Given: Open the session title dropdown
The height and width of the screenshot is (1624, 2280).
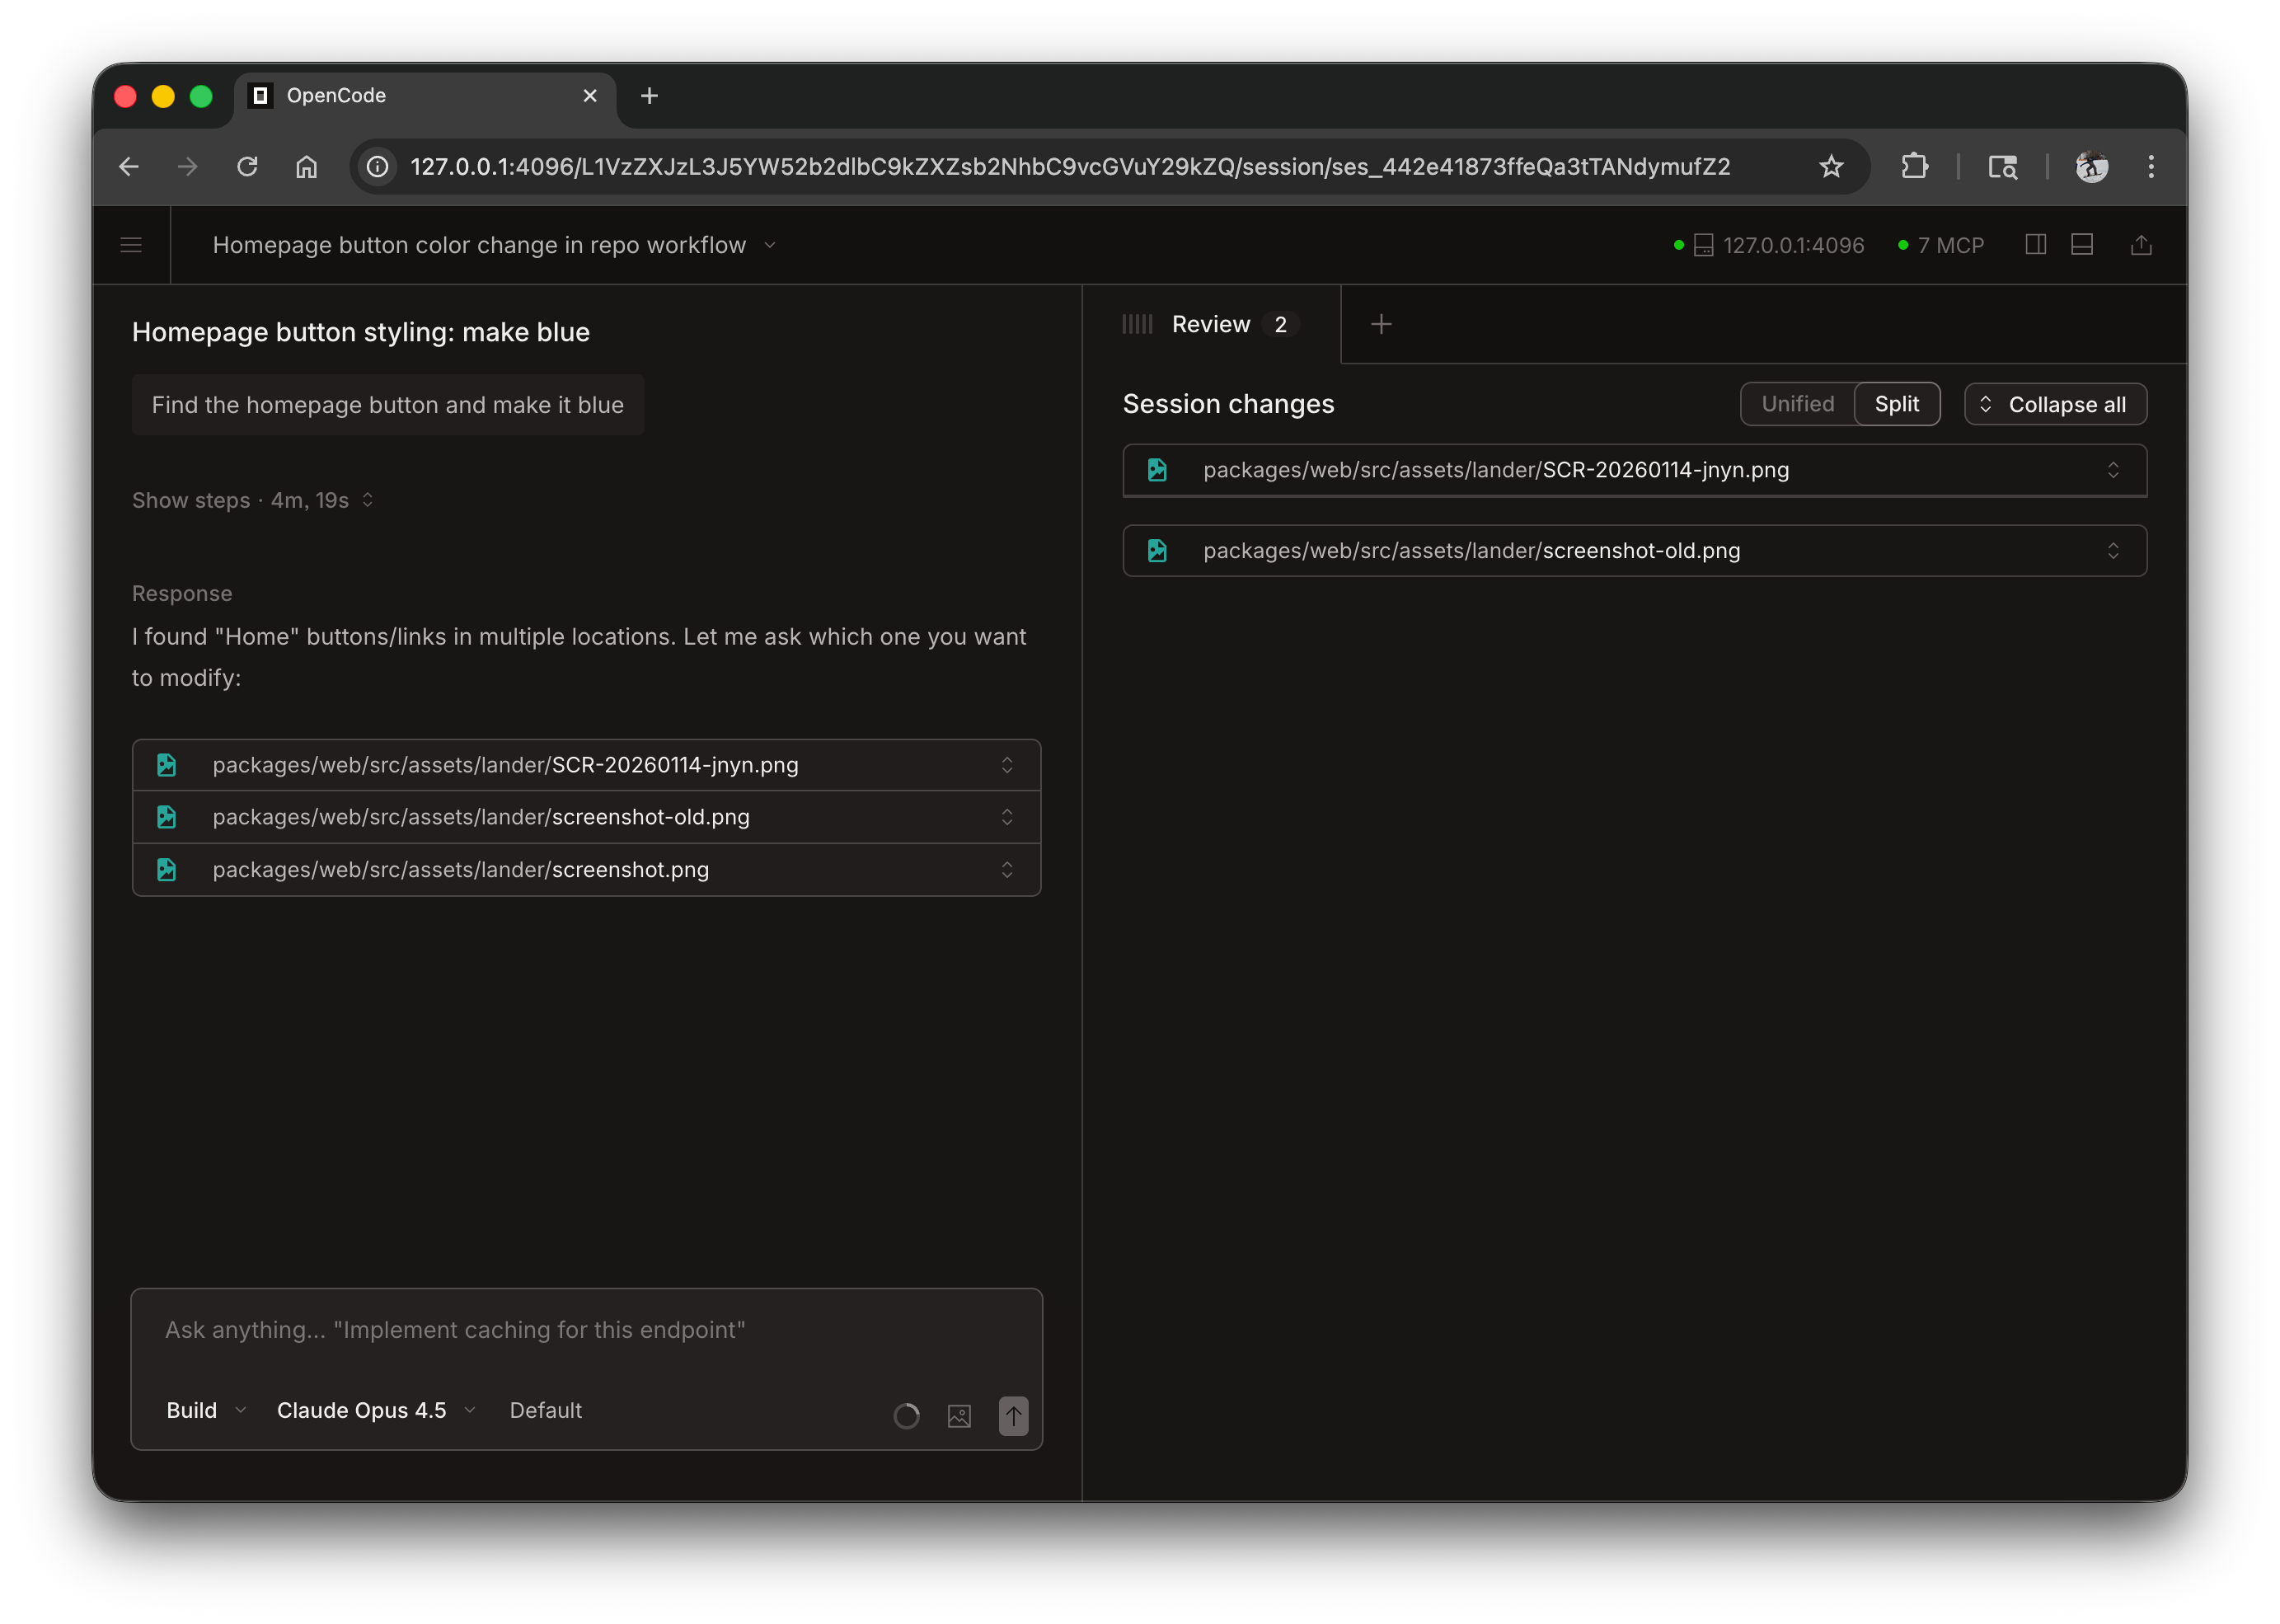Looking at the screenshot, I should click(x=769, y=244).
